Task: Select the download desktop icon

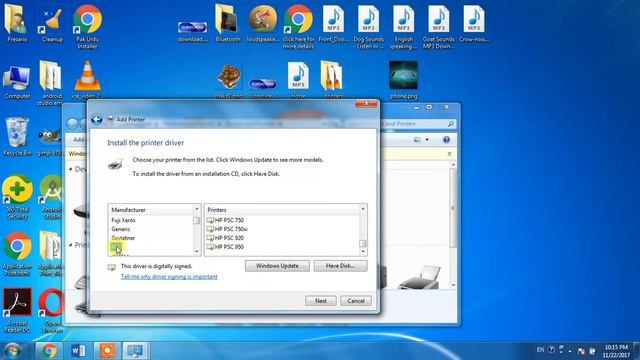Action: click(192, 31)
